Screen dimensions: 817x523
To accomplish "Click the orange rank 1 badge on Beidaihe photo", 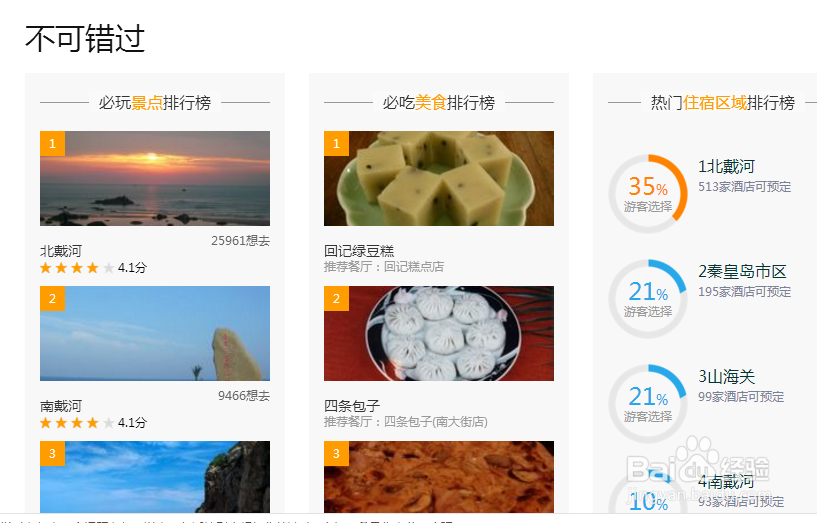I will click(x=52, y=143).
